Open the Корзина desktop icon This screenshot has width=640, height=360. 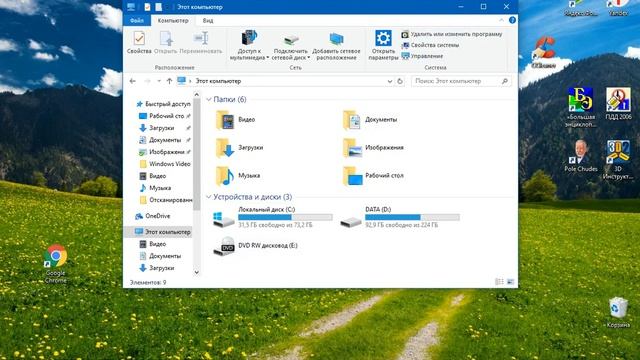[618, 313]
